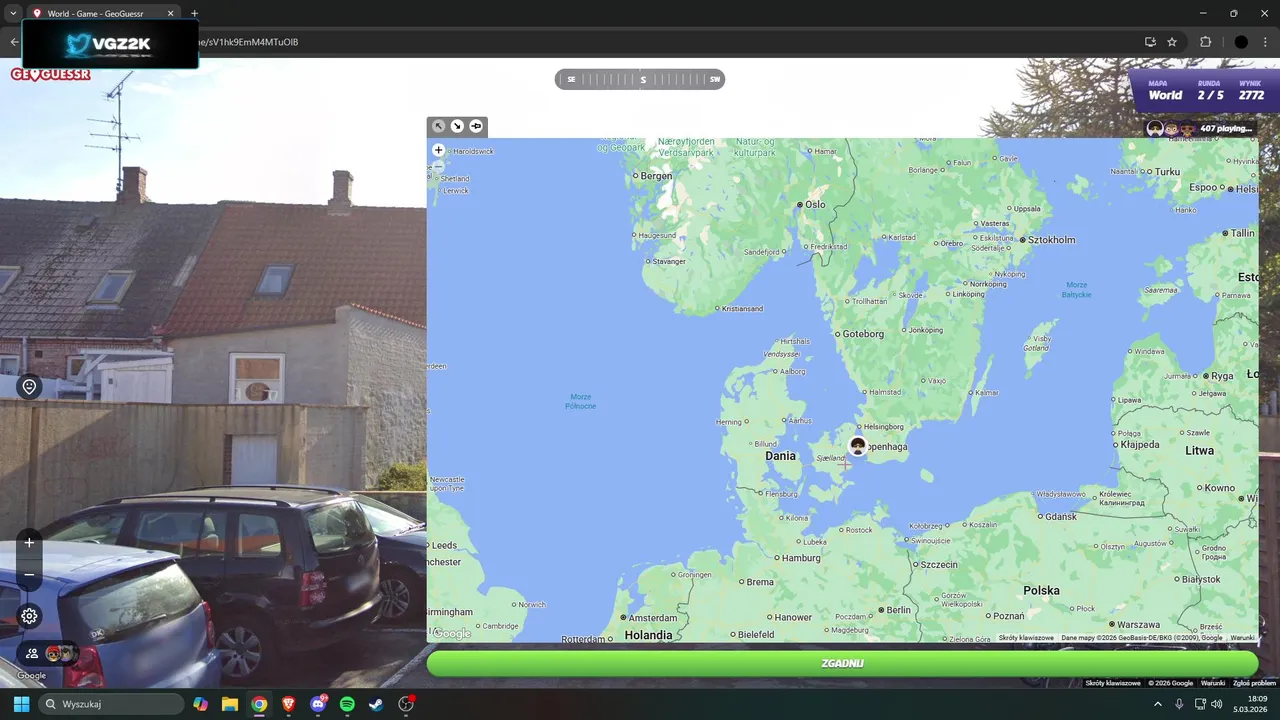Open the tab search dropdown arrow

point(12,14)
